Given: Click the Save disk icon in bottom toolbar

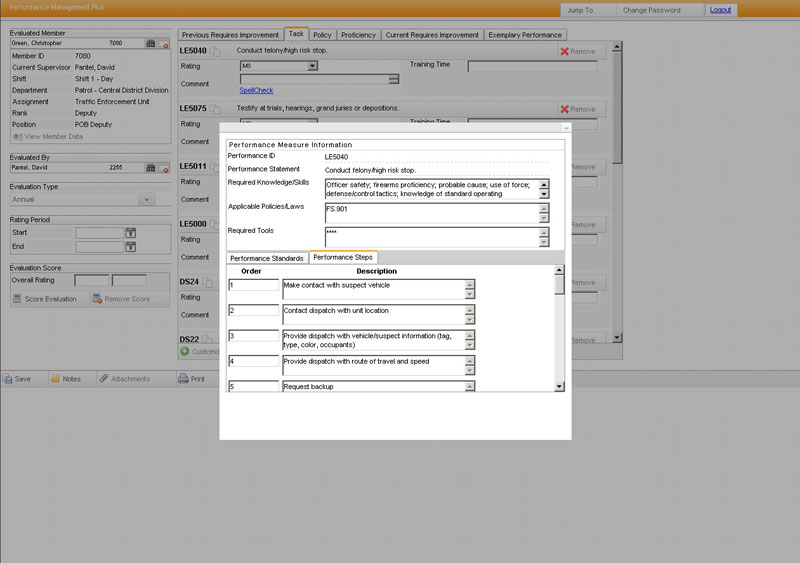Looking at the screenshot, I should [x=9, y=379].
